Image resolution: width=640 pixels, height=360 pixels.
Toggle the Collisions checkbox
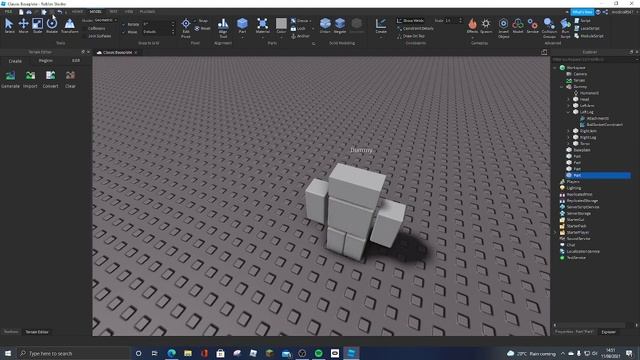tap(84, 29)
